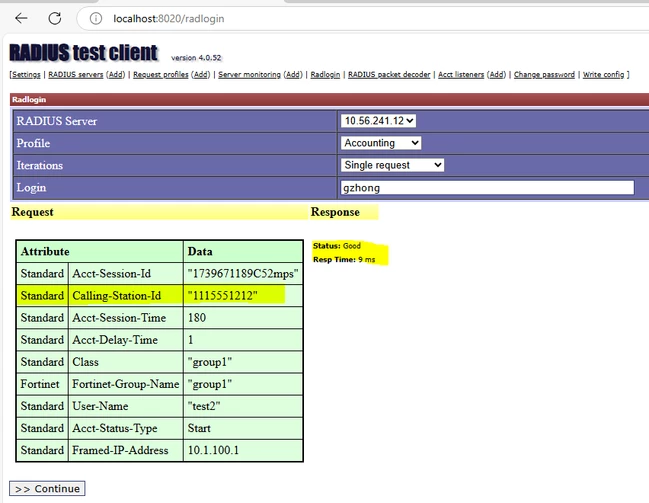Add a request profile via (Add) link
Image resolution: width=649 pixels, height=503 pixels.
201,75
